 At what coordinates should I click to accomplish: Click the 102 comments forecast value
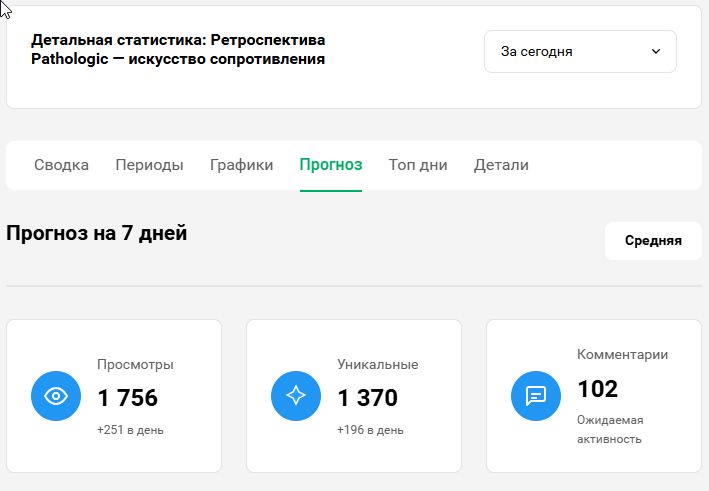click(x=598, y=389)
